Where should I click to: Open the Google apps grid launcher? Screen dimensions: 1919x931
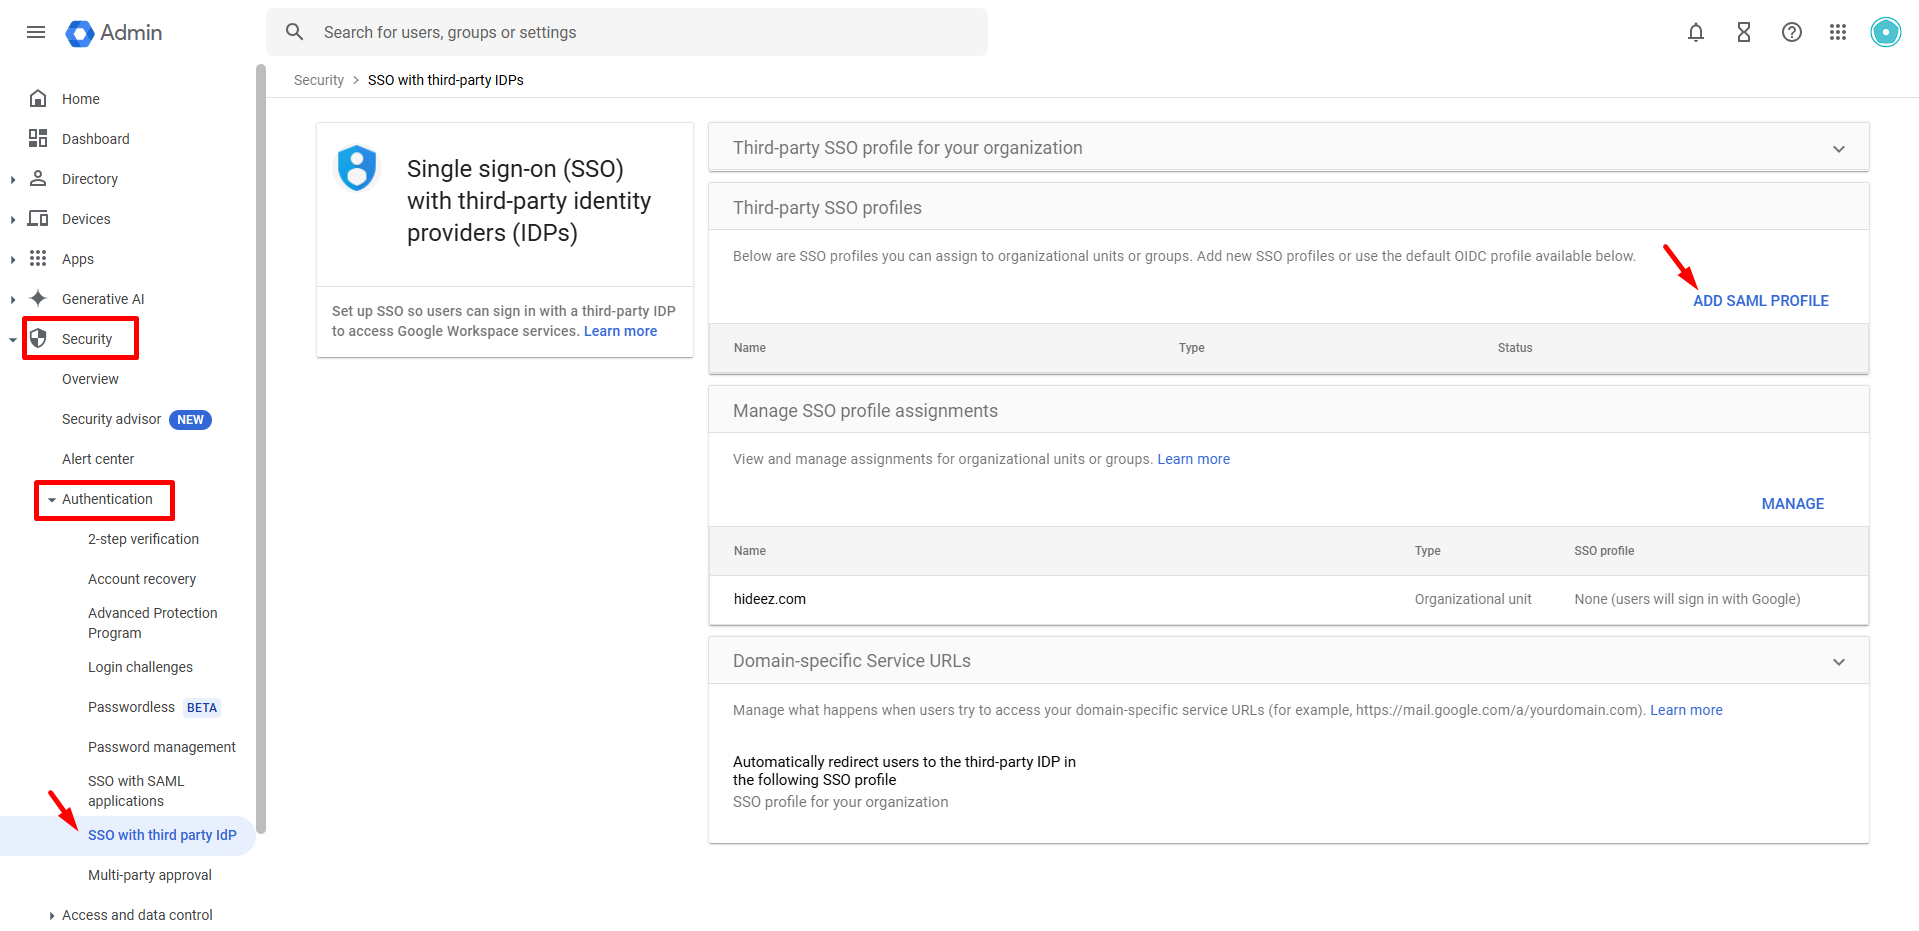click(x=1837, y=32)
